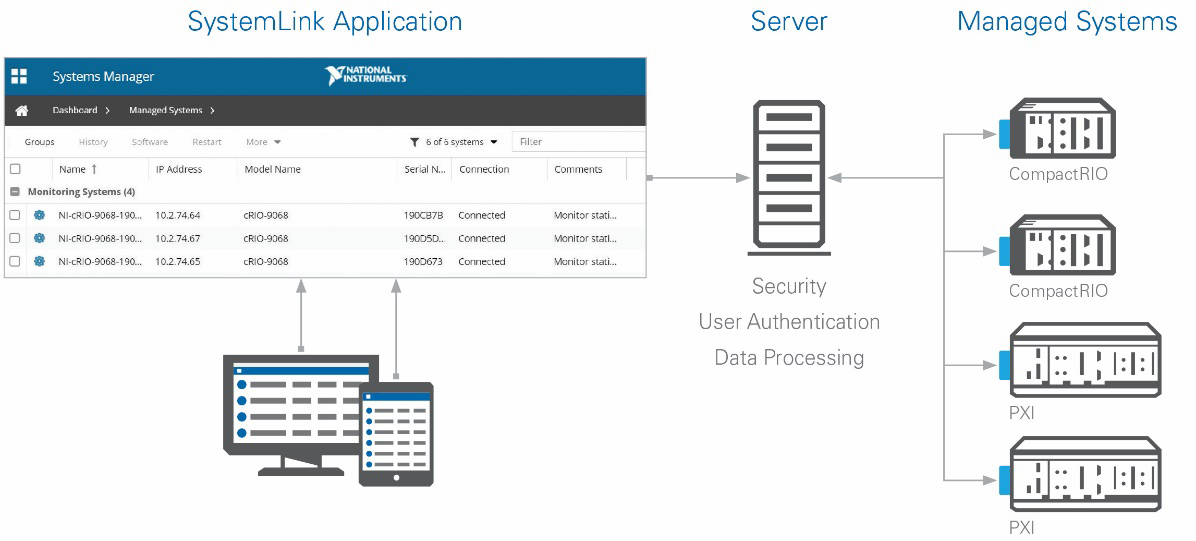Choose Software in the toolbar
Viewport: 1196px width, 541px height.
[150, 142]
